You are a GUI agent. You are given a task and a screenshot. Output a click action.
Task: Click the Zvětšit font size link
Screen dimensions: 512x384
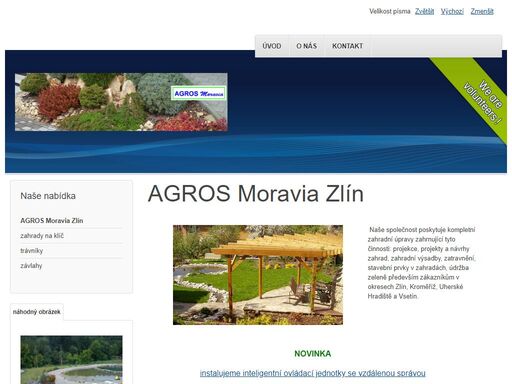point(424,11)
